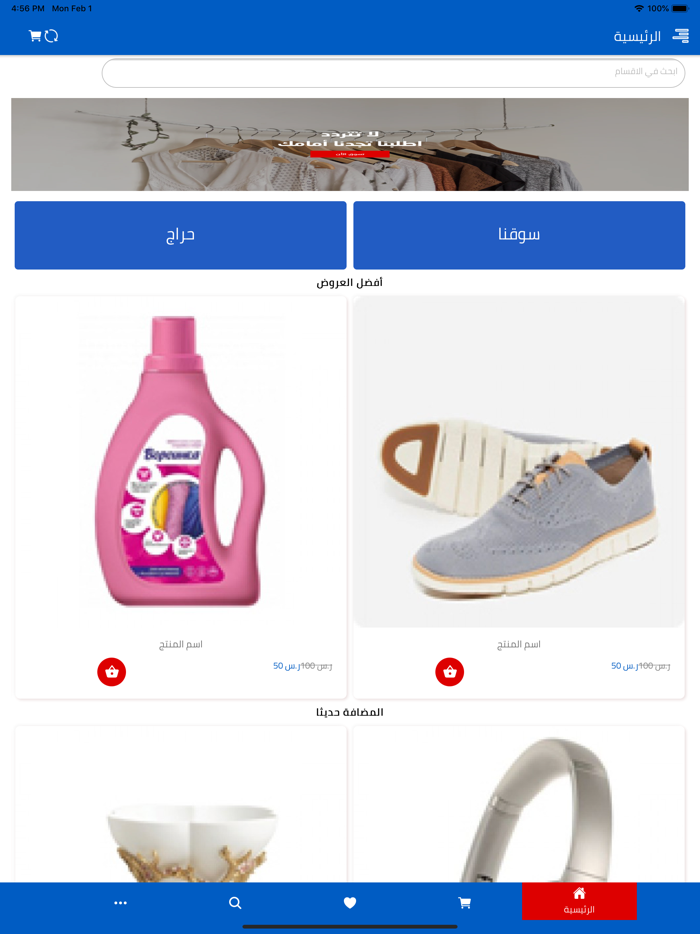Open the pink detergent bottle image
This screenshot has height=934, width=700.
click(181, 462)
